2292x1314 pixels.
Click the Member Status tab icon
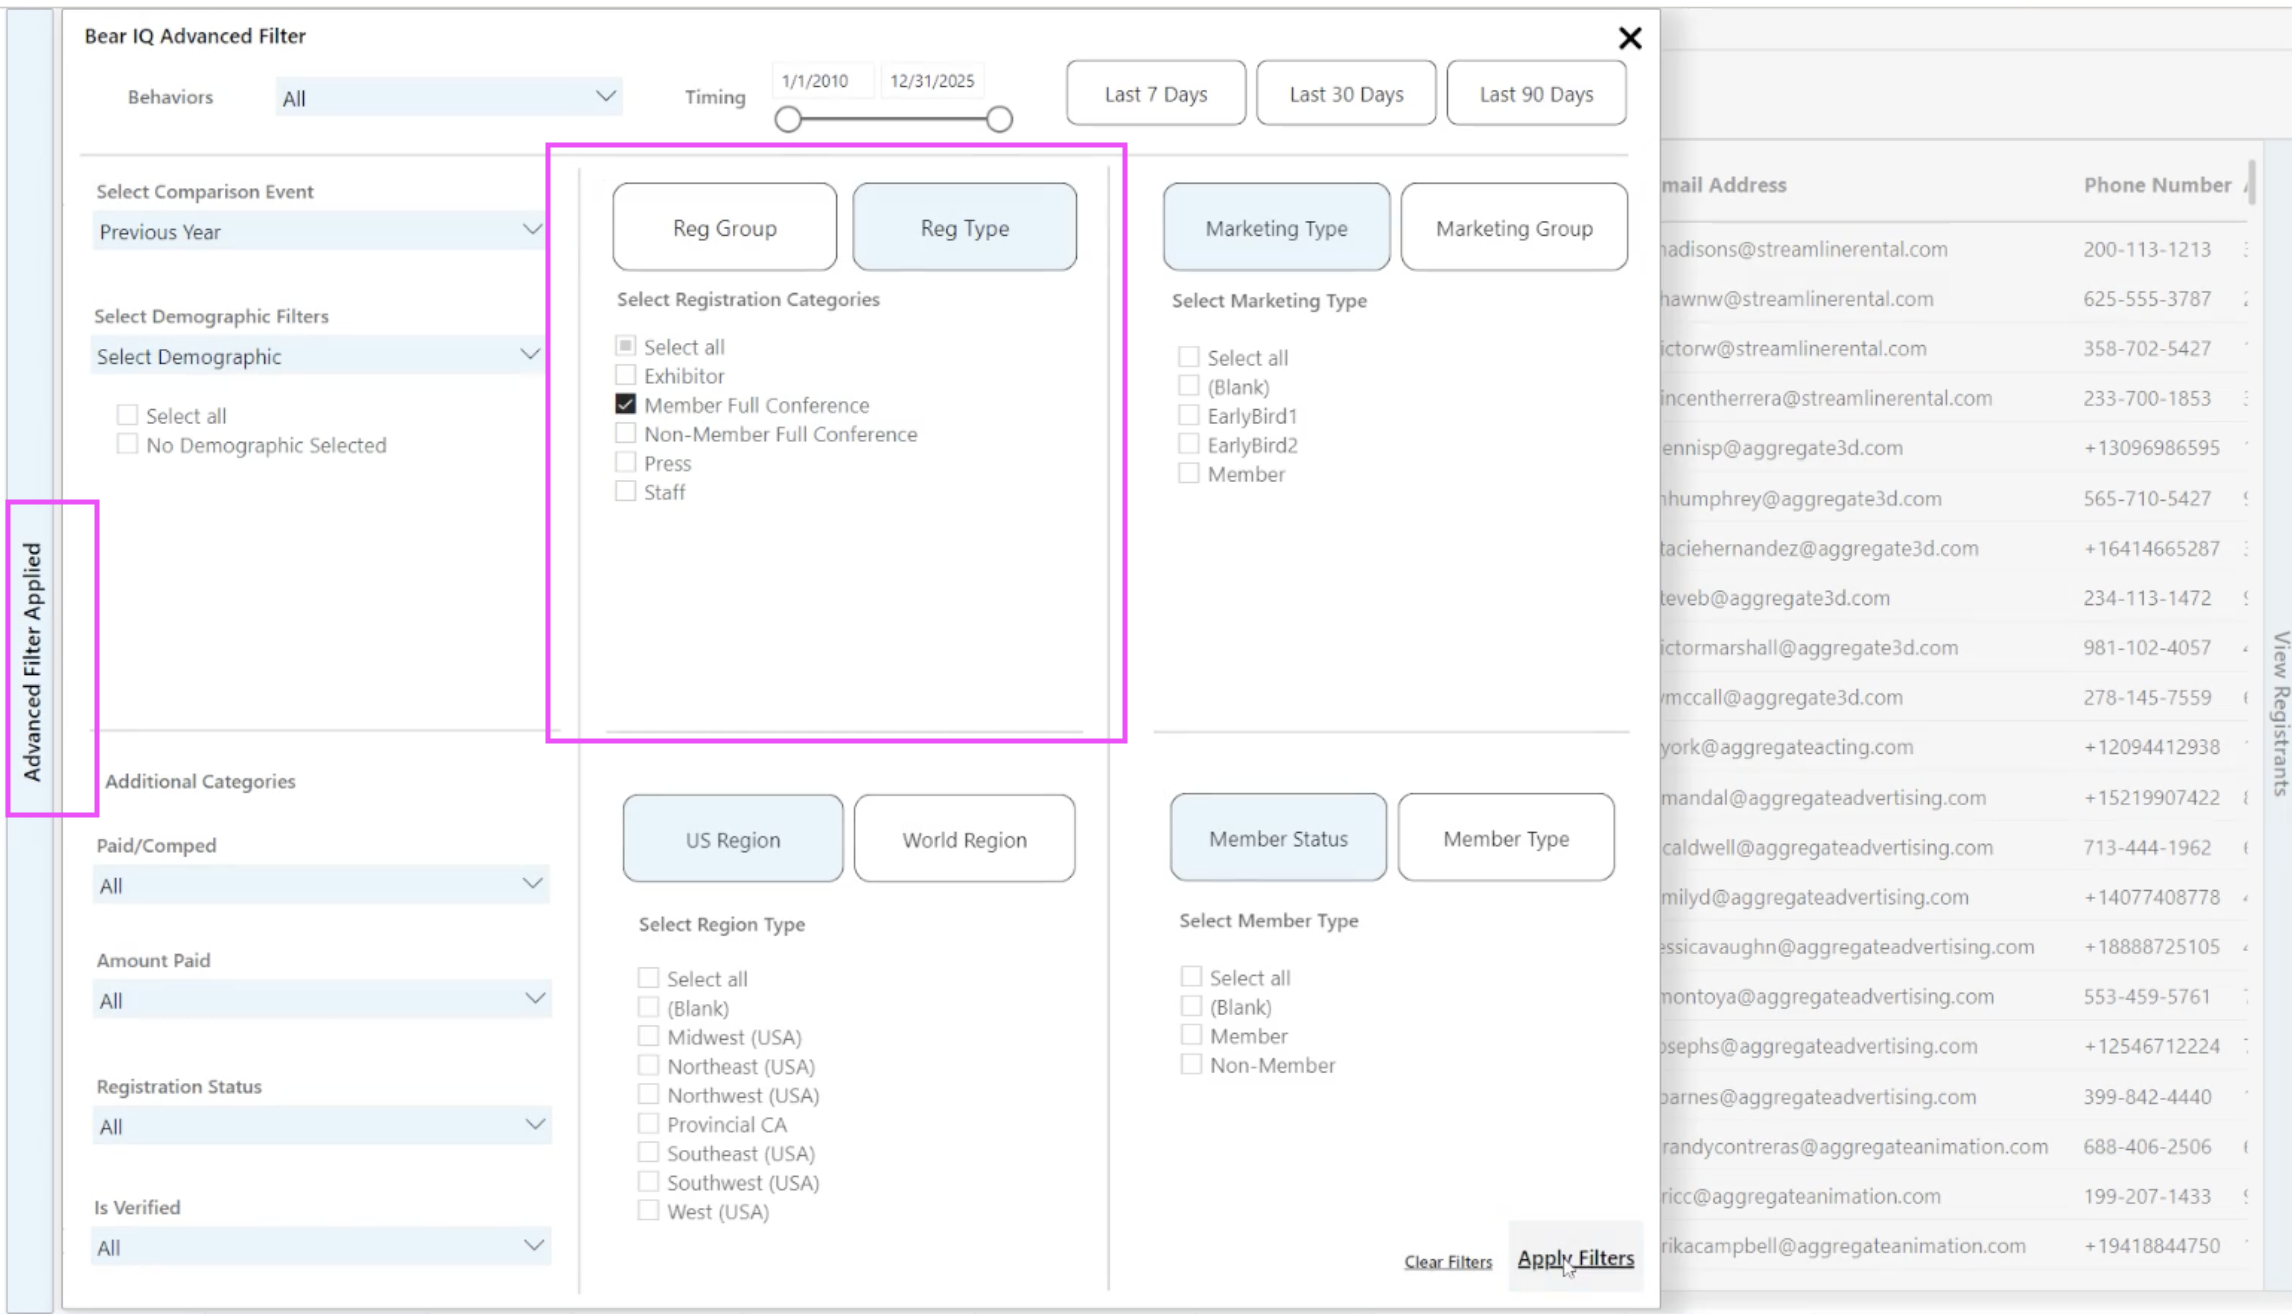click(1277, 837)
